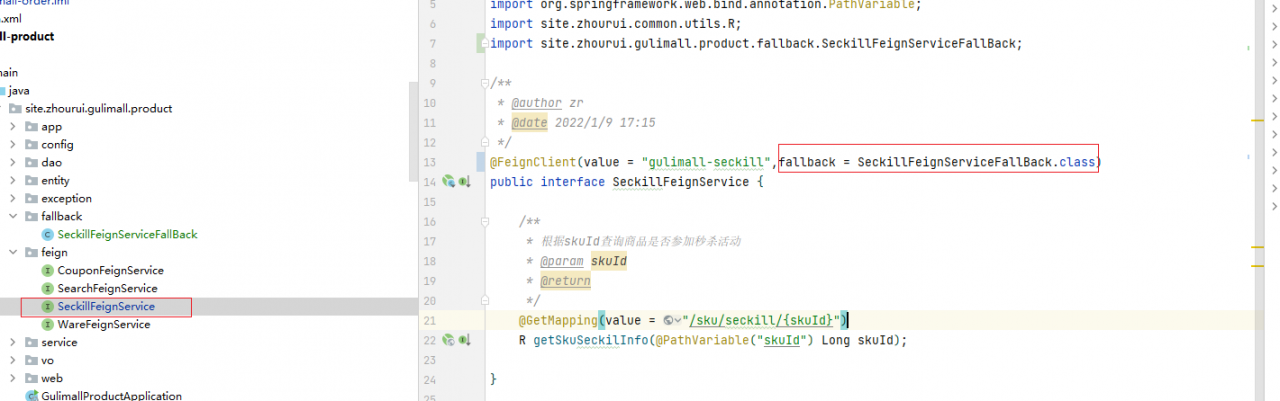Click the interface icon beside SearchFeignService
The width and height of the screenshot is (1280, 401).
[x=47, y=288]
